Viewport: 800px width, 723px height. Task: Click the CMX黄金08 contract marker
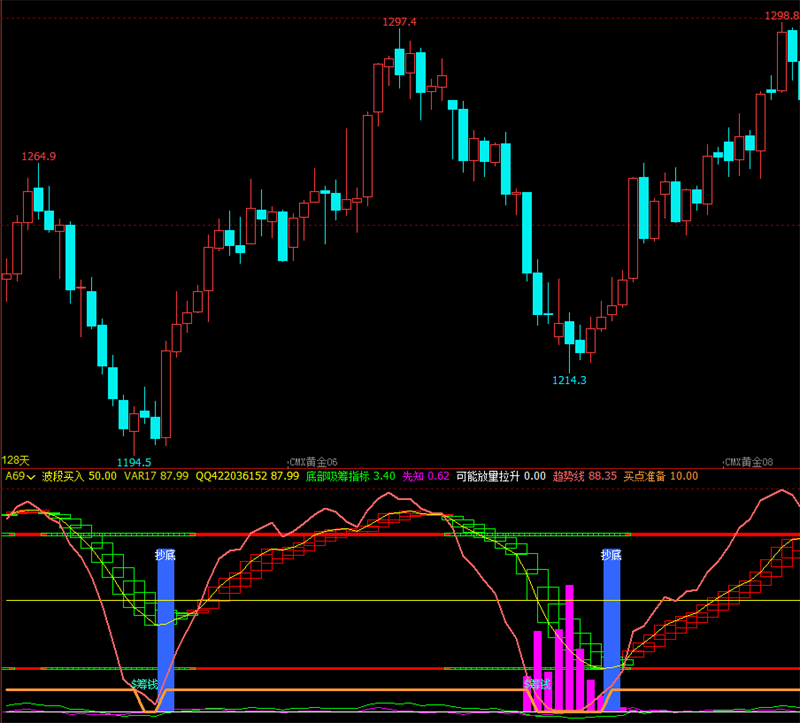pos(748,462)
